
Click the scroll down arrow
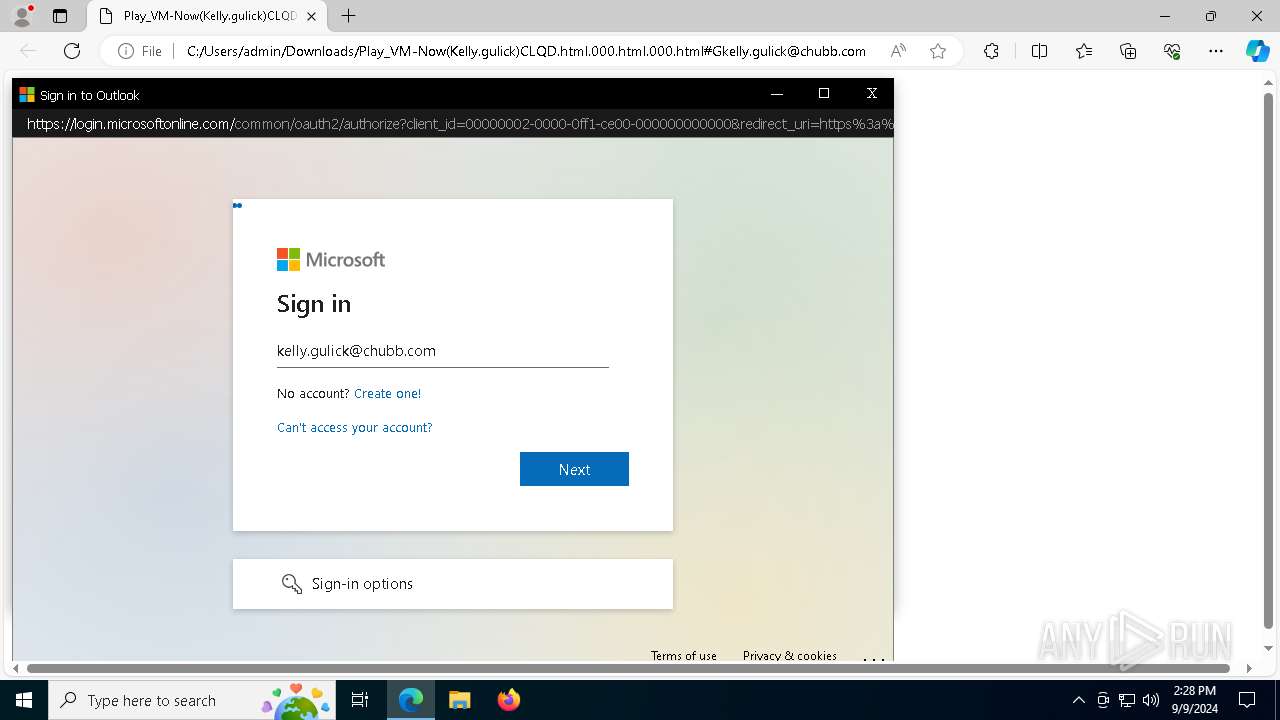click(x=1269, y=649)
